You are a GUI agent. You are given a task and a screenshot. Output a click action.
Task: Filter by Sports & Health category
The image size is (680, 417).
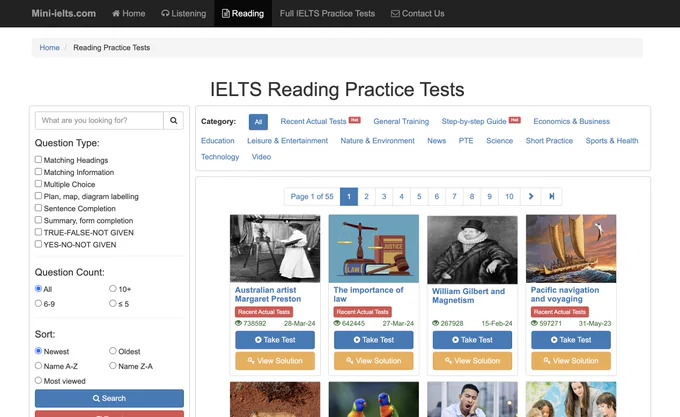click(x=611, y=140)
